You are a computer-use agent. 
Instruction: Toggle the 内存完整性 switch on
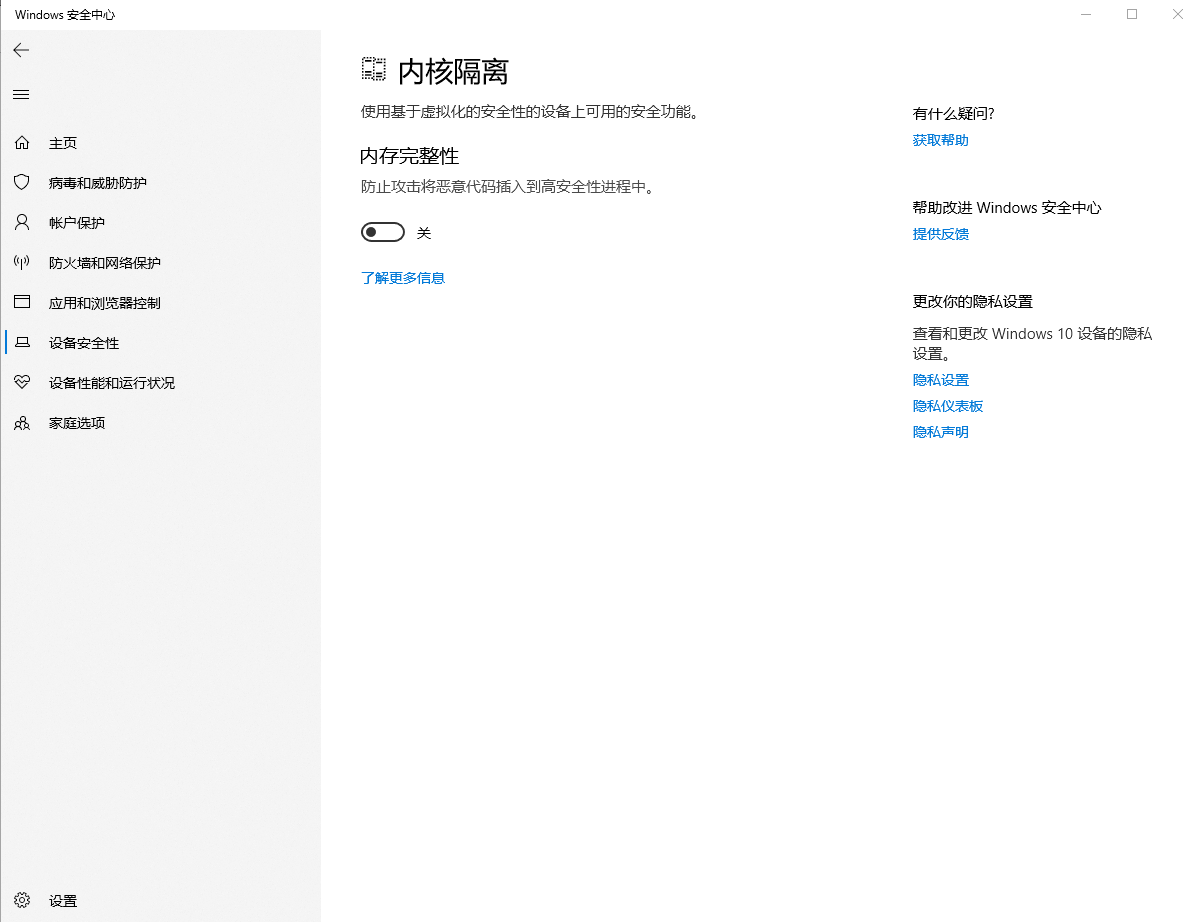tap(383, 232)
